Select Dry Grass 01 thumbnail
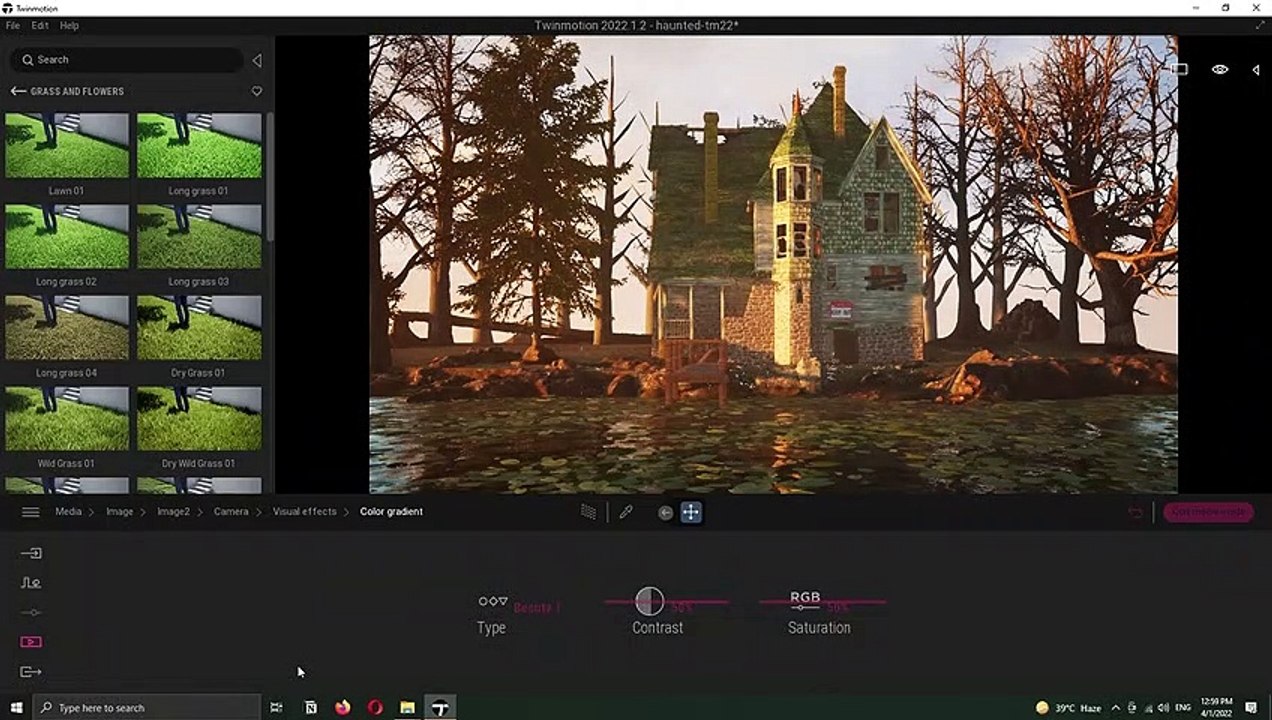Viewport: 1272px width, 720px height. pyautogui.click(x=199, y=328)
